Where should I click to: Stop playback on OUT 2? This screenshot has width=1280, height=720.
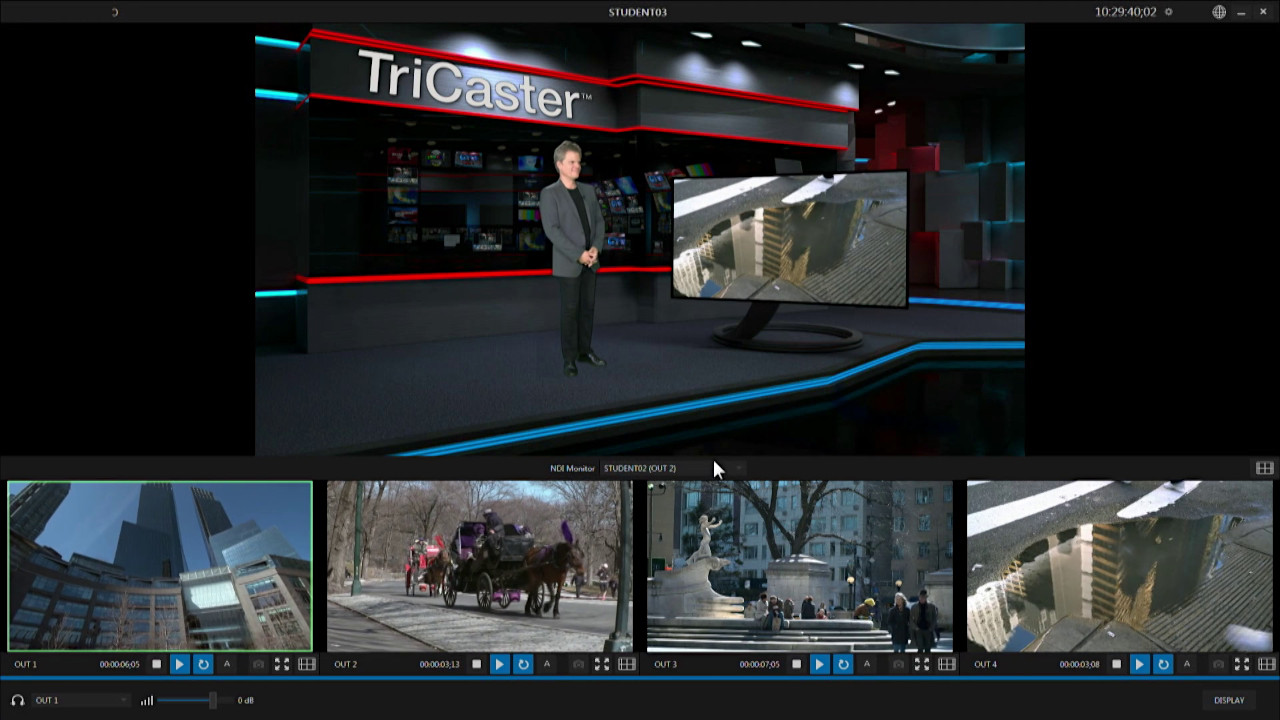point(476,664)
